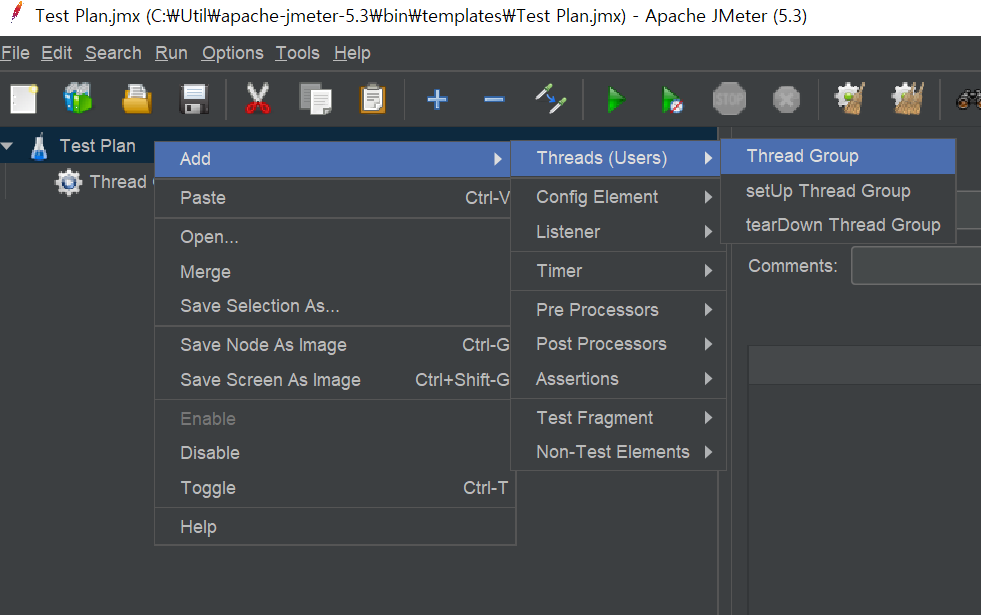This screenshot has width=981, height=615.
Task: Click the Toggle enable/disable arrows icon
Action: tap(551, 99)
